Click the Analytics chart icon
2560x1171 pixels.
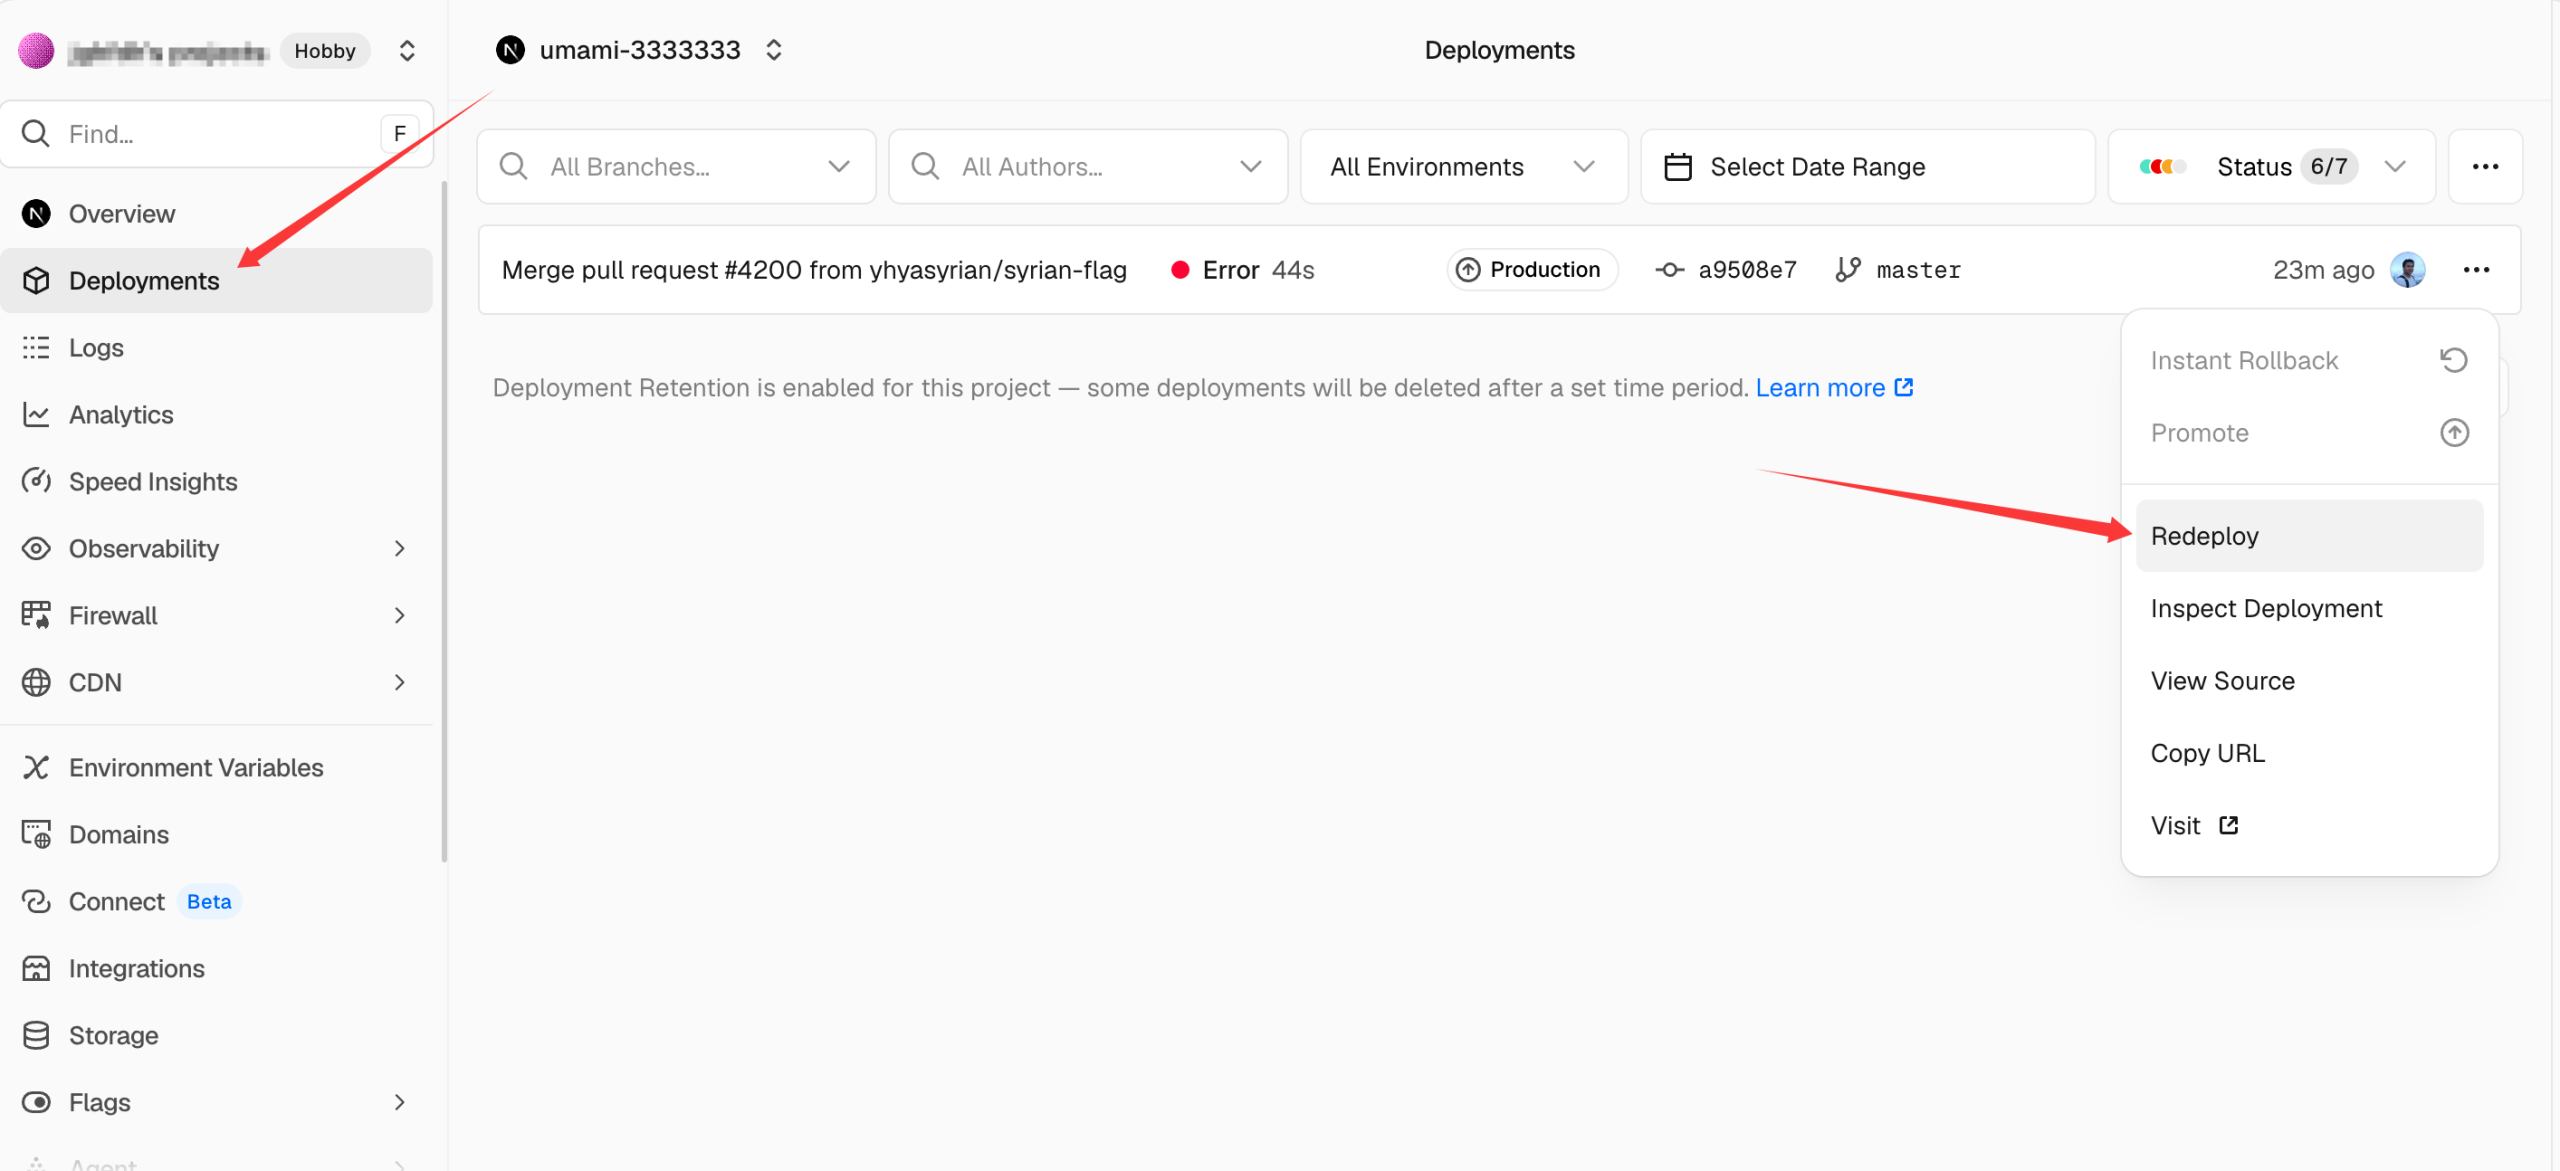click(36, 415)
